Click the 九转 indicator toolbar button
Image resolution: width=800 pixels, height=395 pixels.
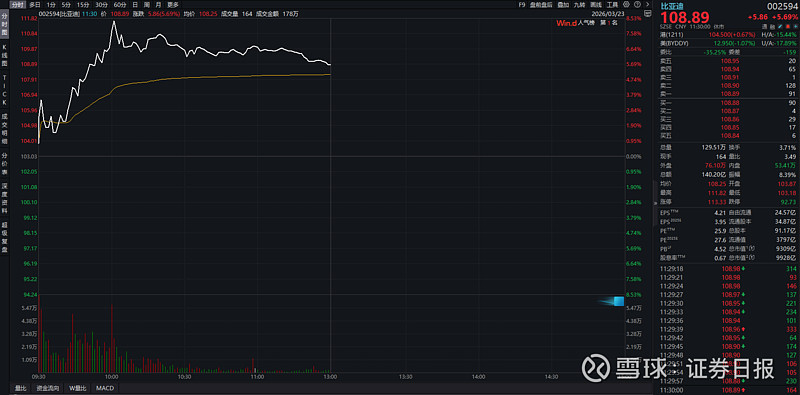tap(579, 5)
